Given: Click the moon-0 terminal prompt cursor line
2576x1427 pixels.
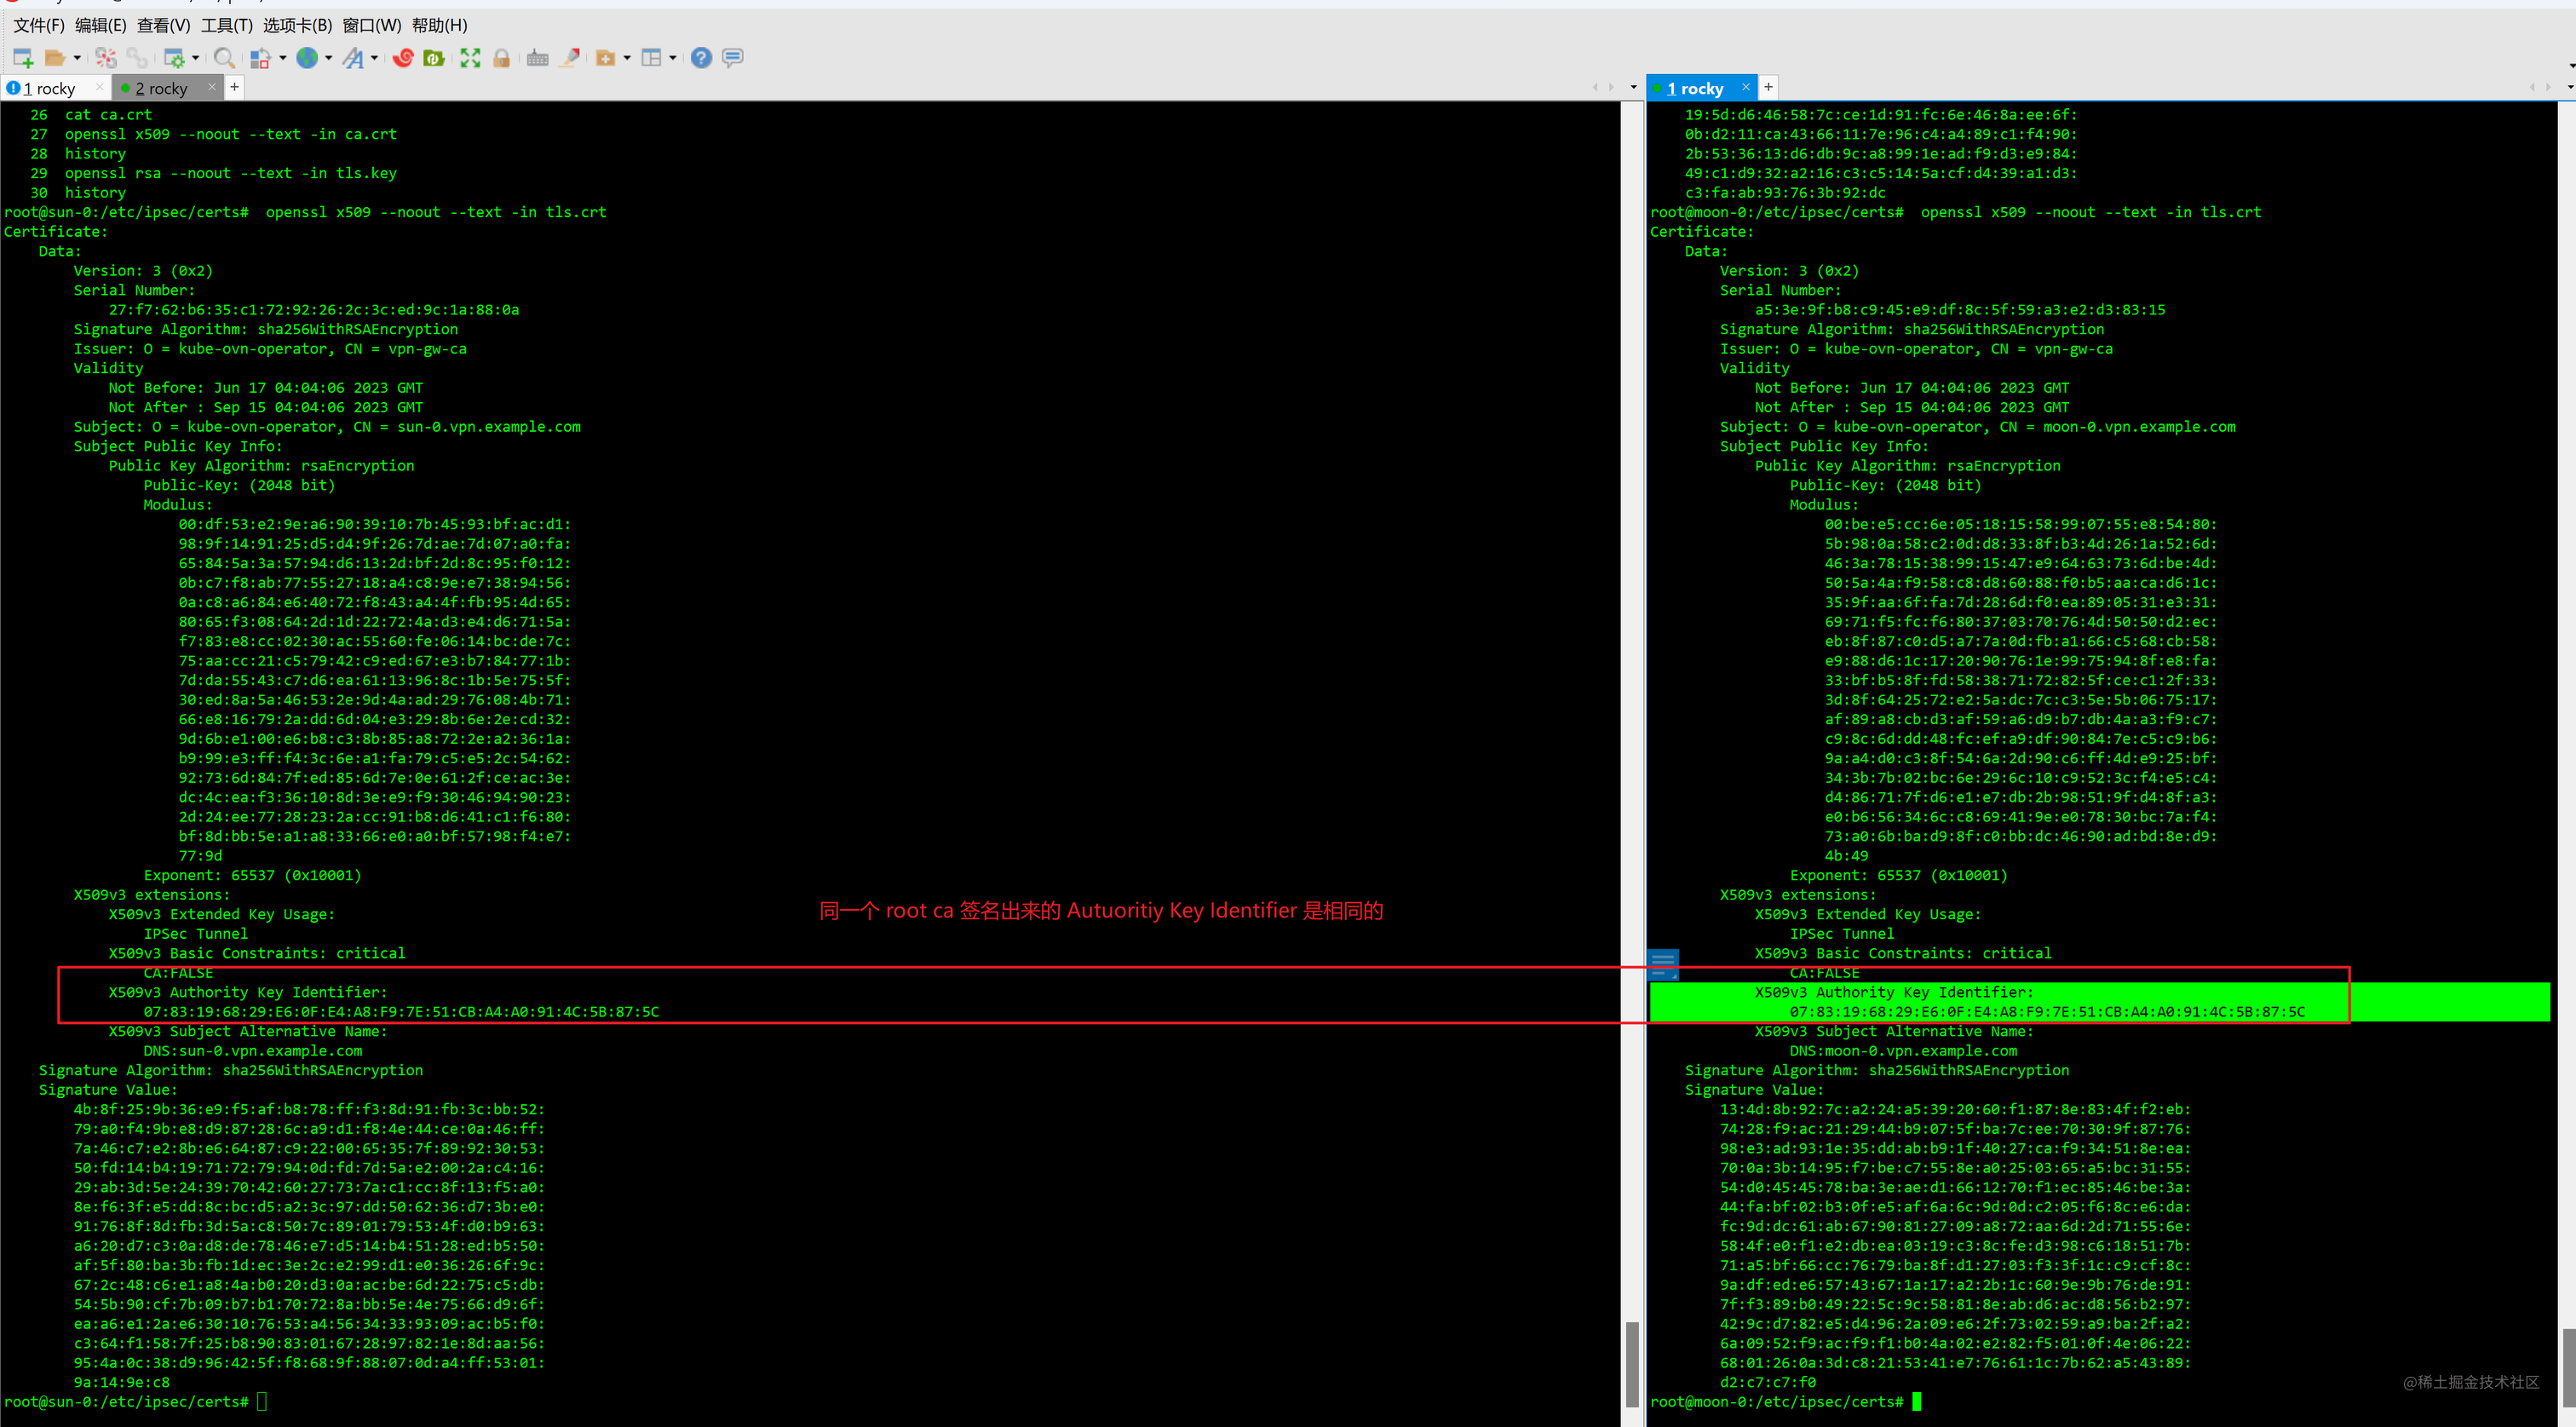Looking at the screenshot, I should [x=1786, y=1402].
